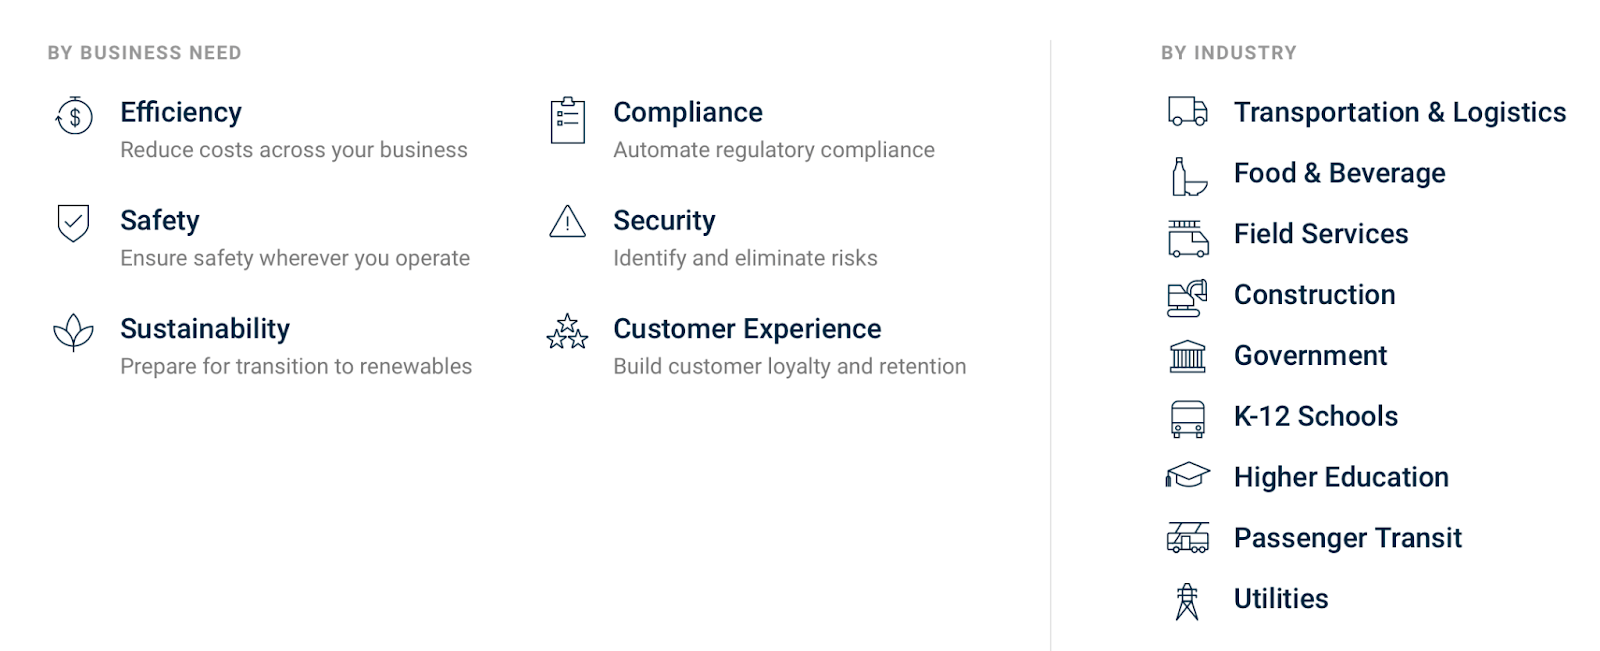Click the three-stars Customer Experience icon
The image size is (1600, 651).
[567, 332]
